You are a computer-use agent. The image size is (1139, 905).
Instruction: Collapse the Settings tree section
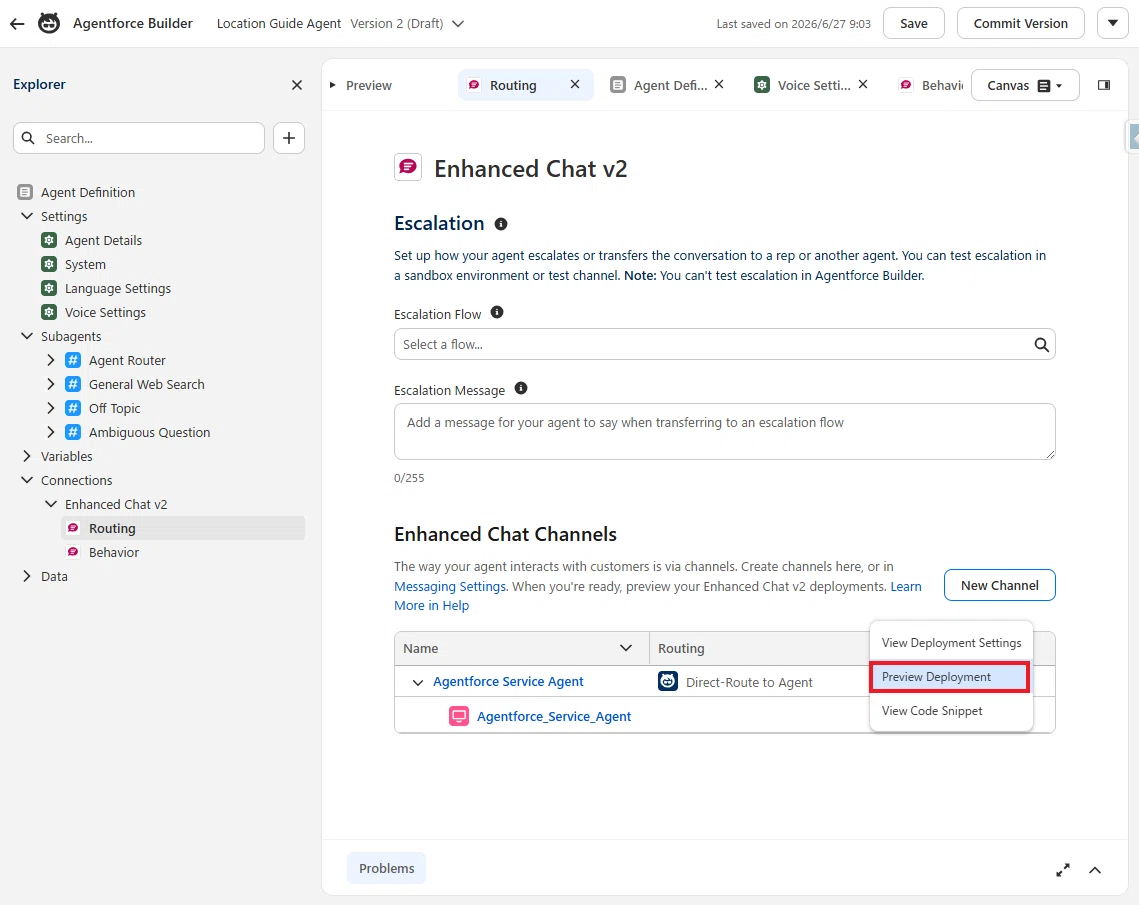pos(27,216)
